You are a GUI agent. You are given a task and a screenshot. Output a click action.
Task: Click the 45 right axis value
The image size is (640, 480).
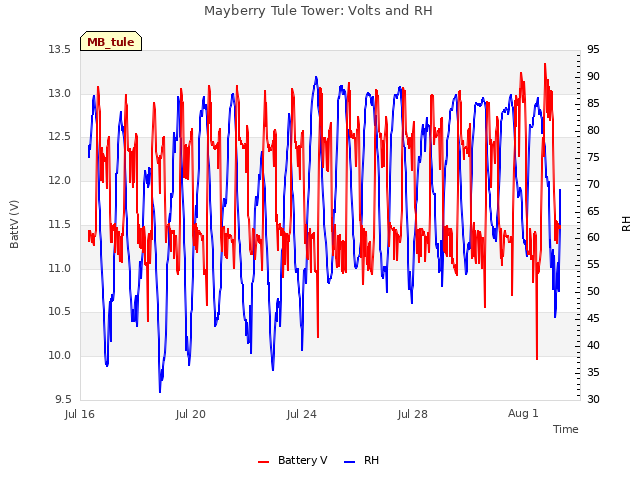(x=593, y=318)
